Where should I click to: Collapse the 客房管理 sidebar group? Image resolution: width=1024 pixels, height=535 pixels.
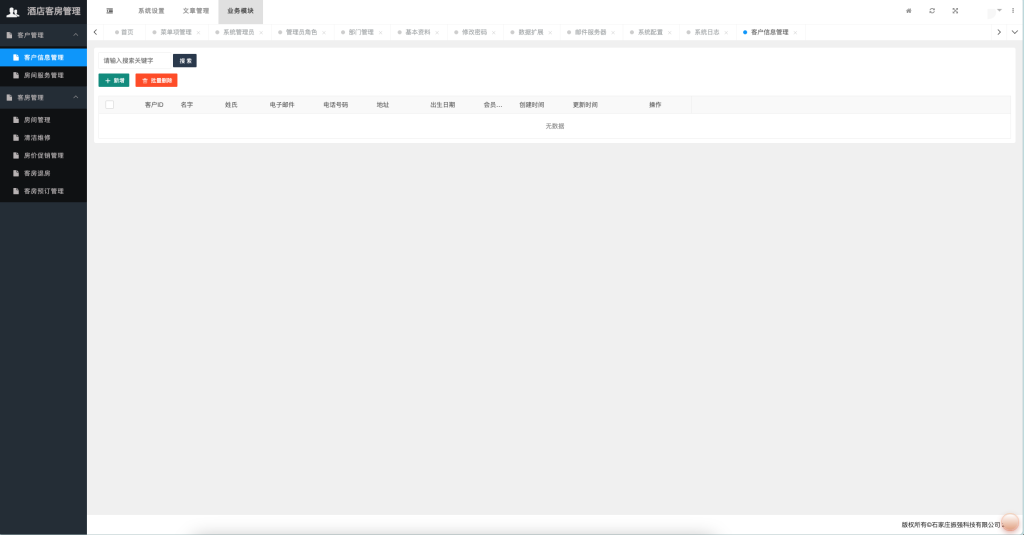click(x=76, y=97)
